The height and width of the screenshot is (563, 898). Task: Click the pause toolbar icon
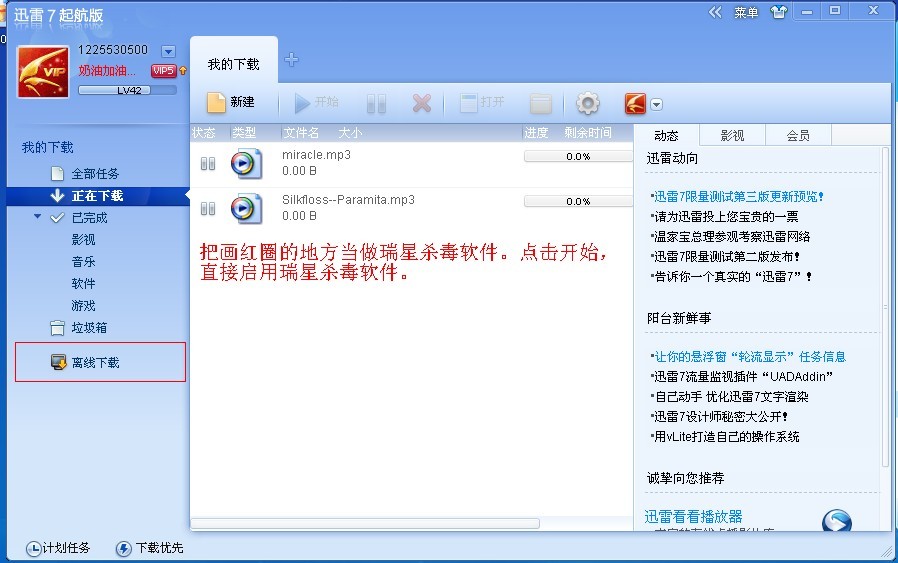pyautogui.click(x=376, y=104)
